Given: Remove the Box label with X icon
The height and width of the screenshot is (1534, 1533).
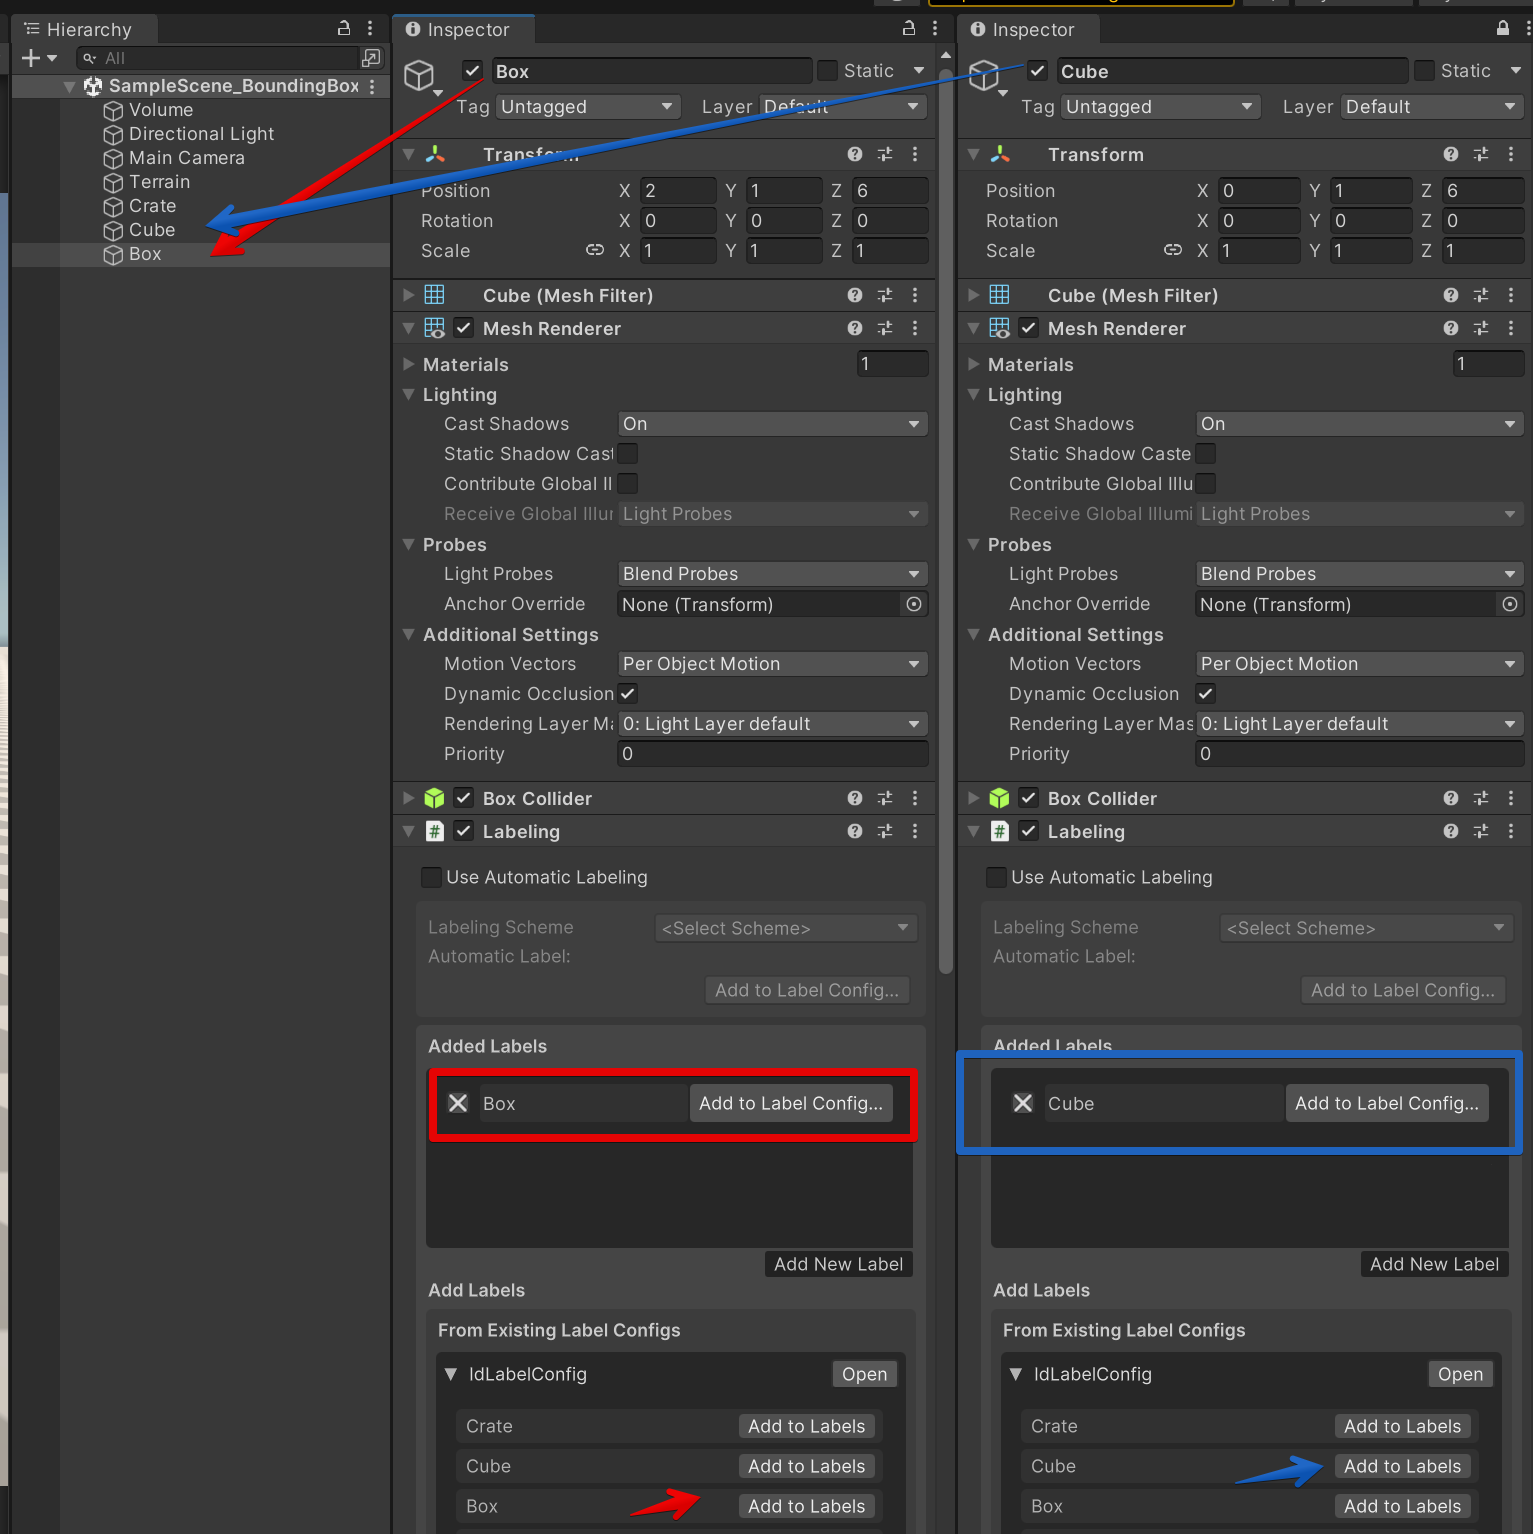Looking at the screenshot, I should (458, 1103).
